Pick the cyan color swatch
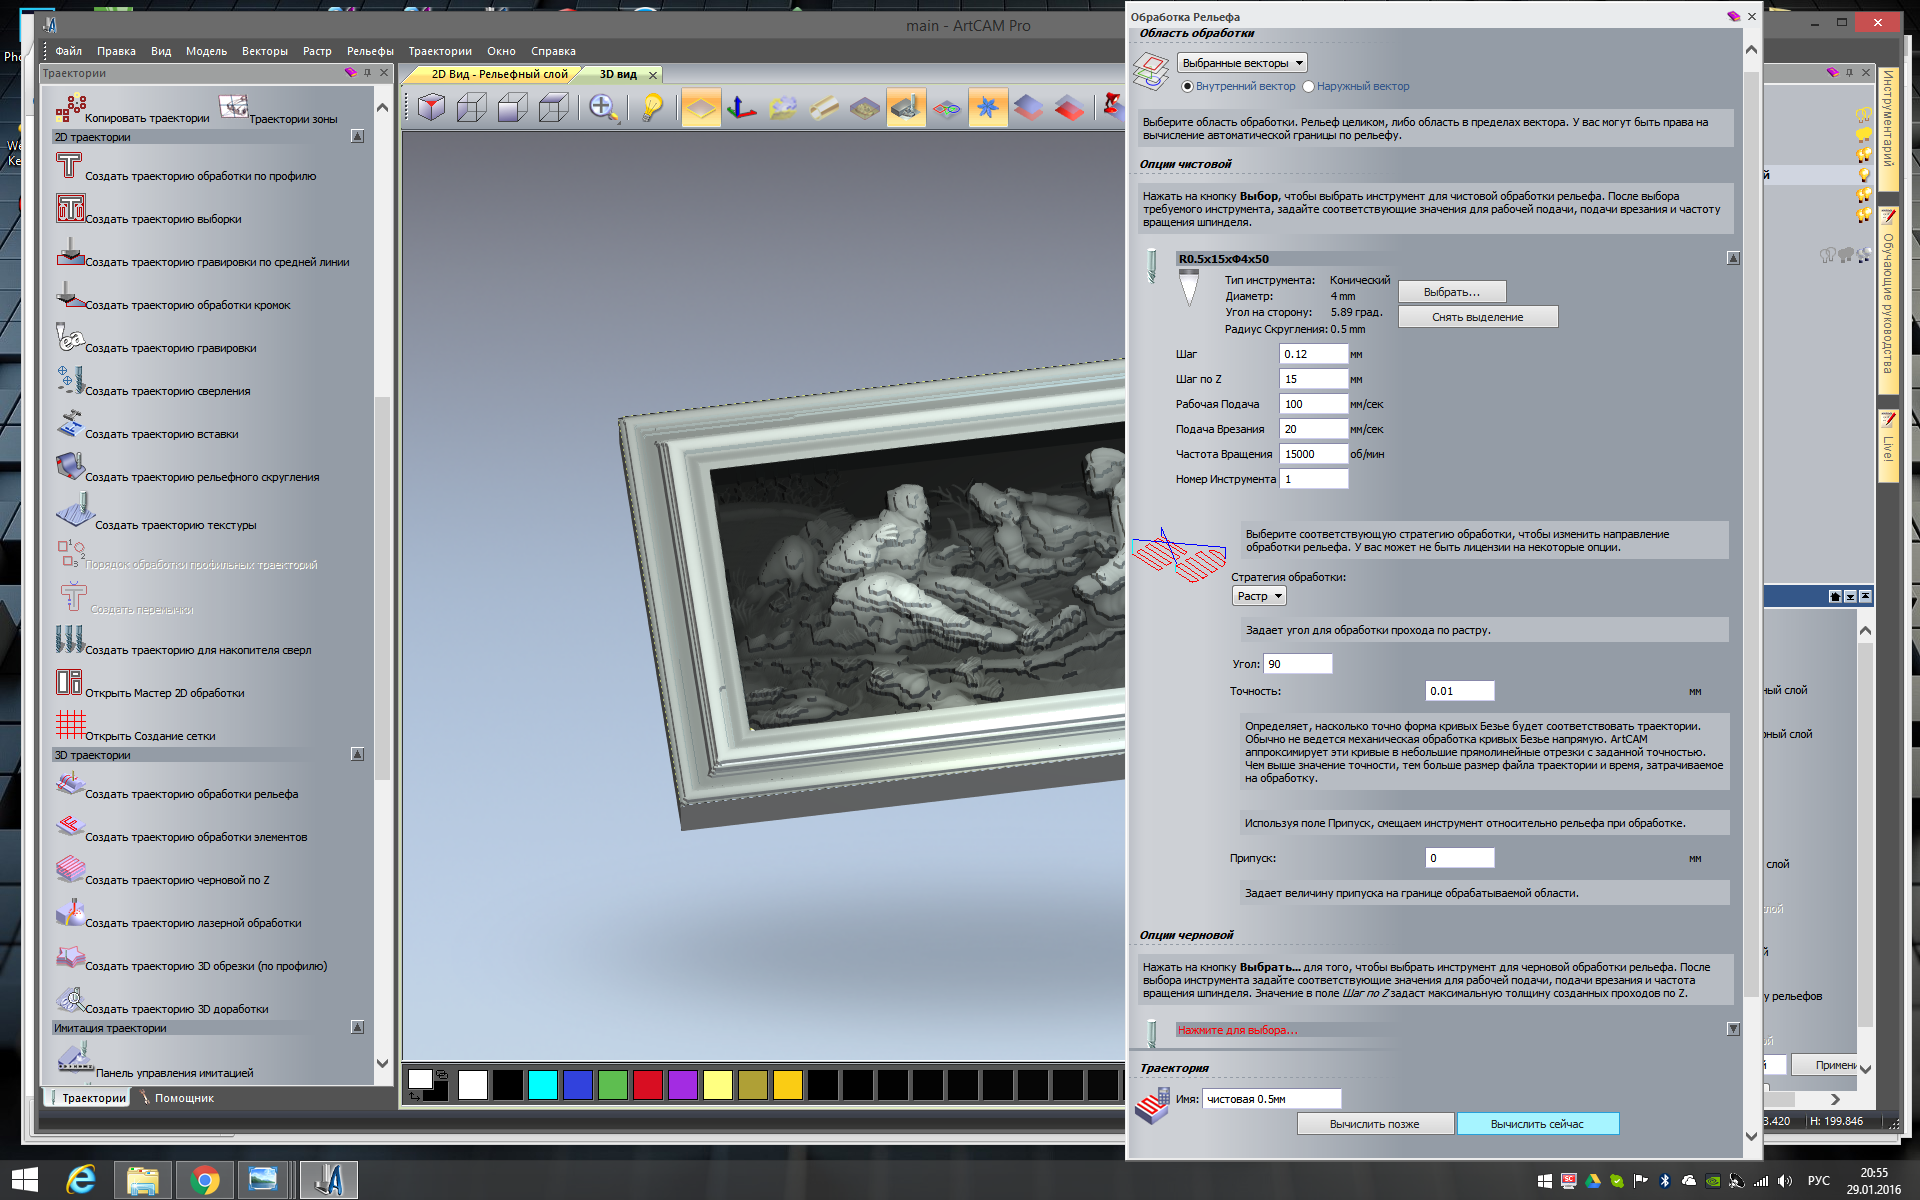Viewport: 1920px width, 1200px height. point(542,1085)
